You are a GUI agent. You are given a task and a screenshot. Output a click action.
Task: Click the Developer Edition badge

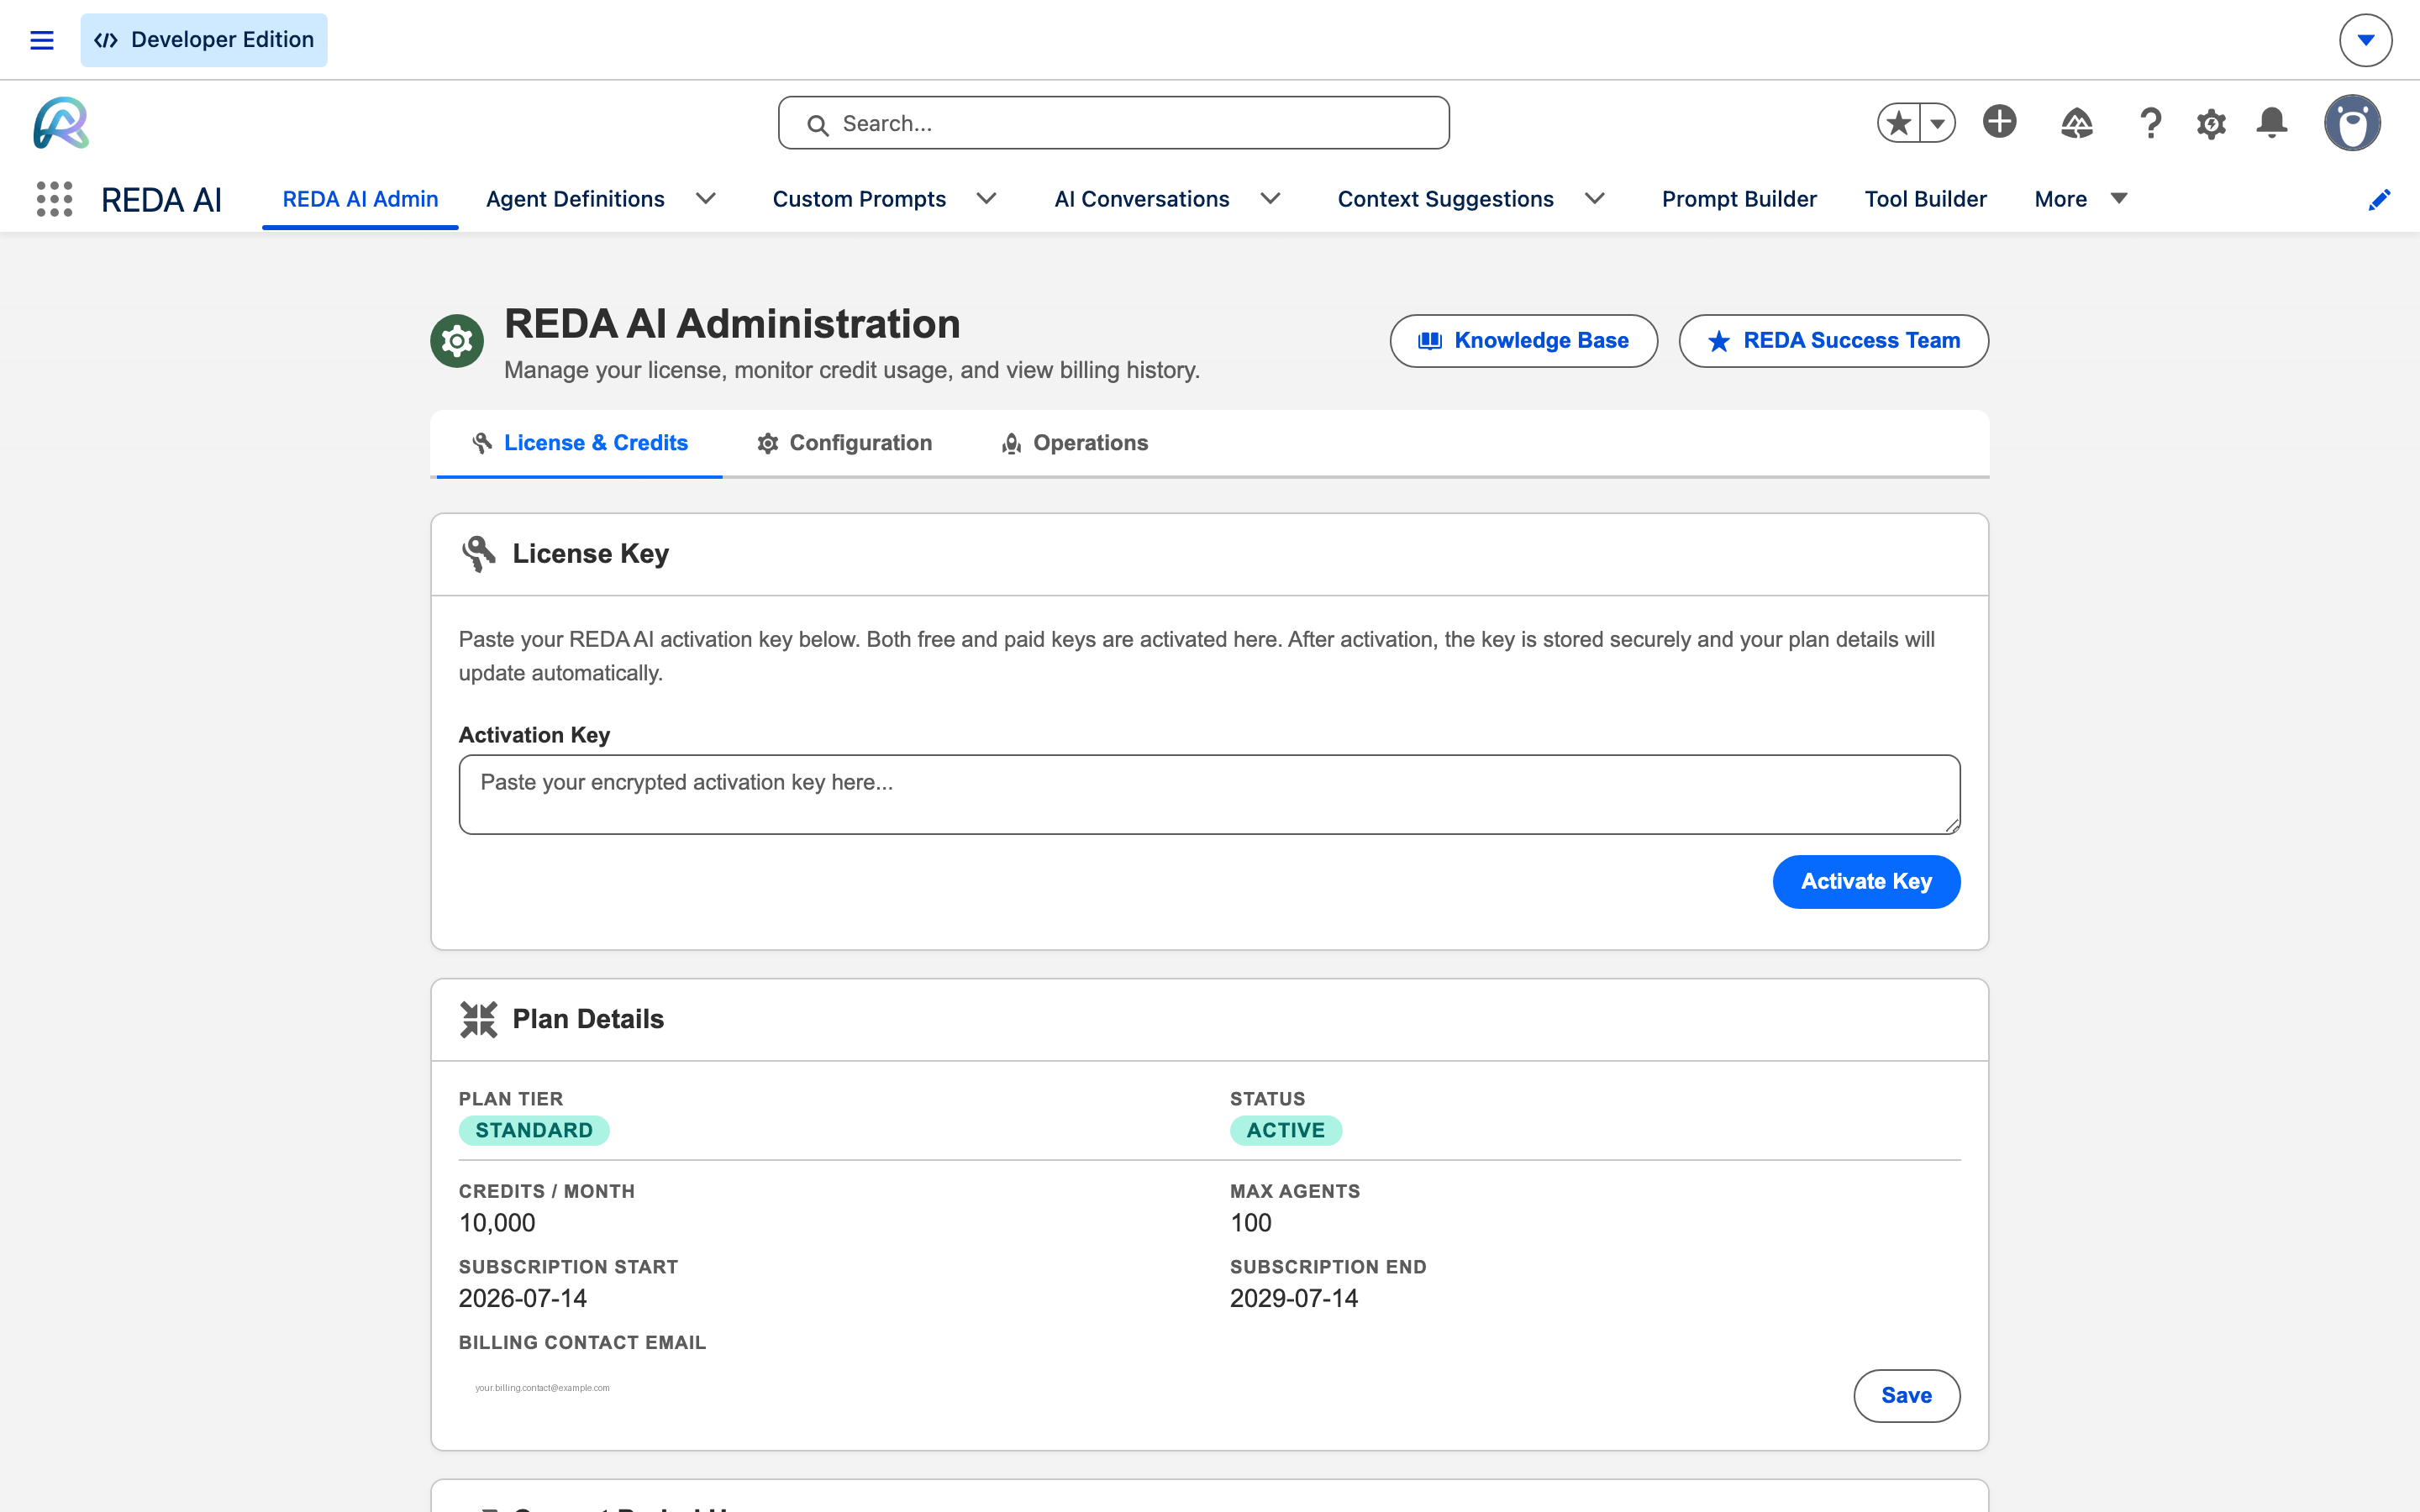(204, 40)
